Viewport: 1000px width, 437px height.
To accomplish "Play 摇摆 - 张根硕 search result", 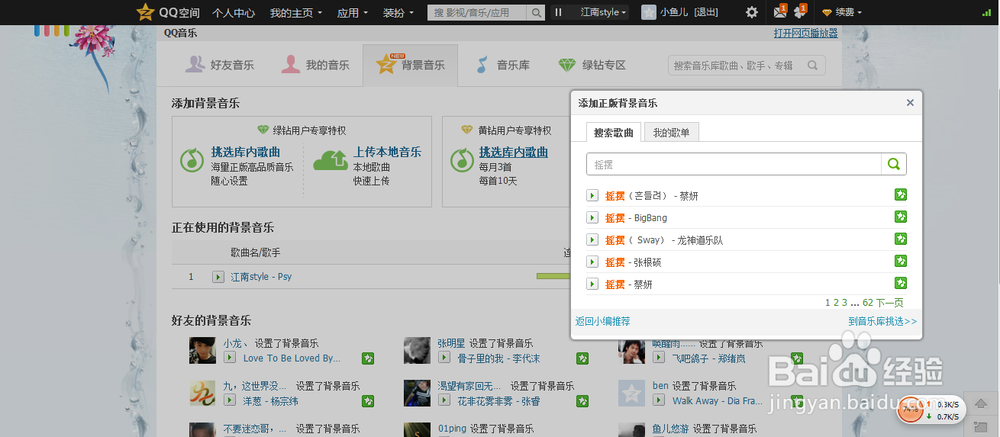I will [x=592, y=262].
